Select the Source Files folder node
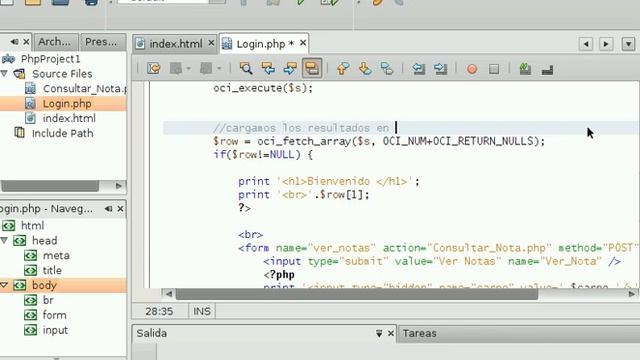This screenshot has height=360, width=640. (x=62, y=74)
